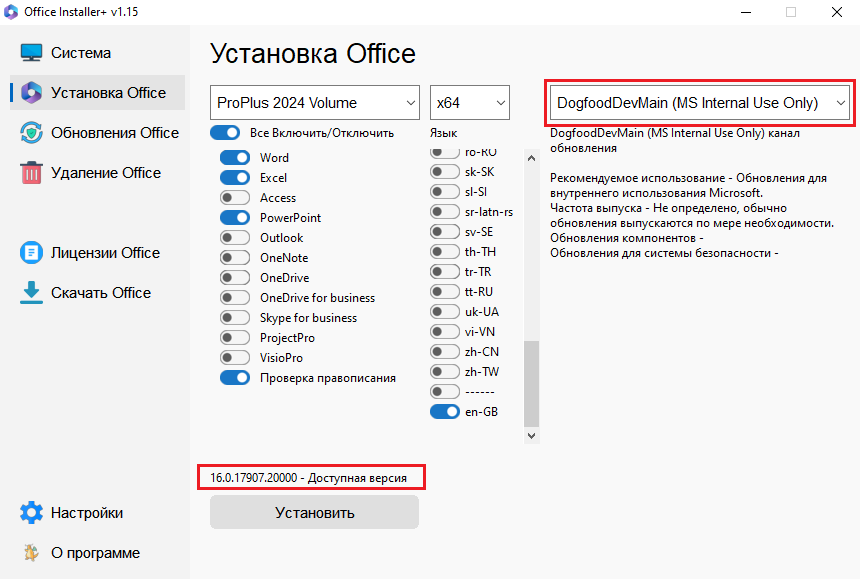This screenshot has width=860, height=579.
Task: Click the Установить button
Action: [x=314, y=512]
